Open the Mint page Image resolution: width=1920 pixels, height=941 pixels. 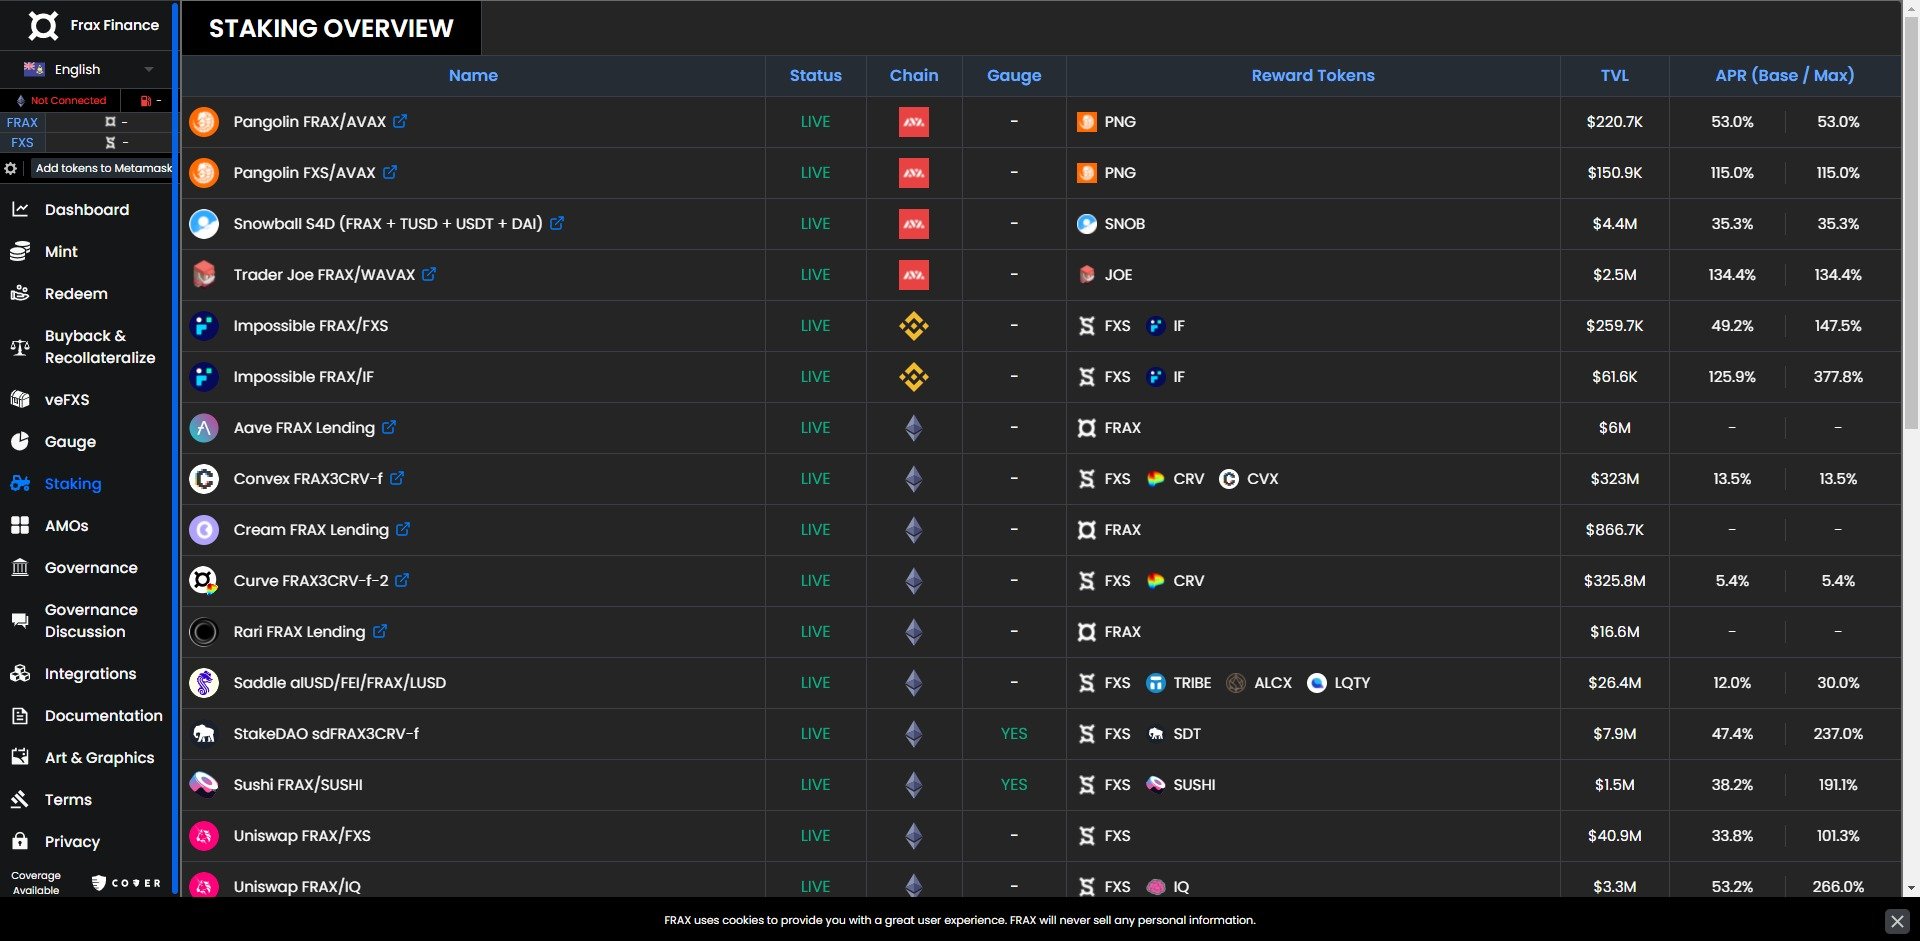(x=60, y=251)
